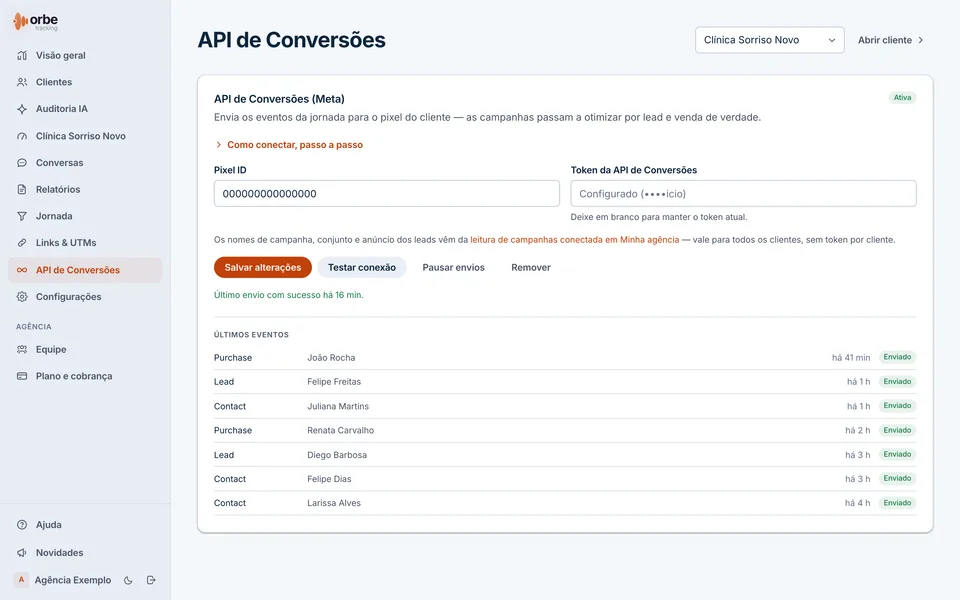The image size is (960, 600).
Task: Click the Token da API de Conversões field
Action: point(743,193)
